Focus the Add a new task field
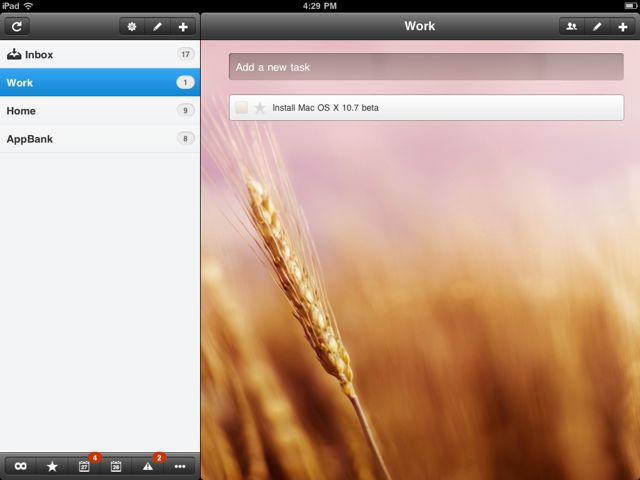 pos(426,67)
